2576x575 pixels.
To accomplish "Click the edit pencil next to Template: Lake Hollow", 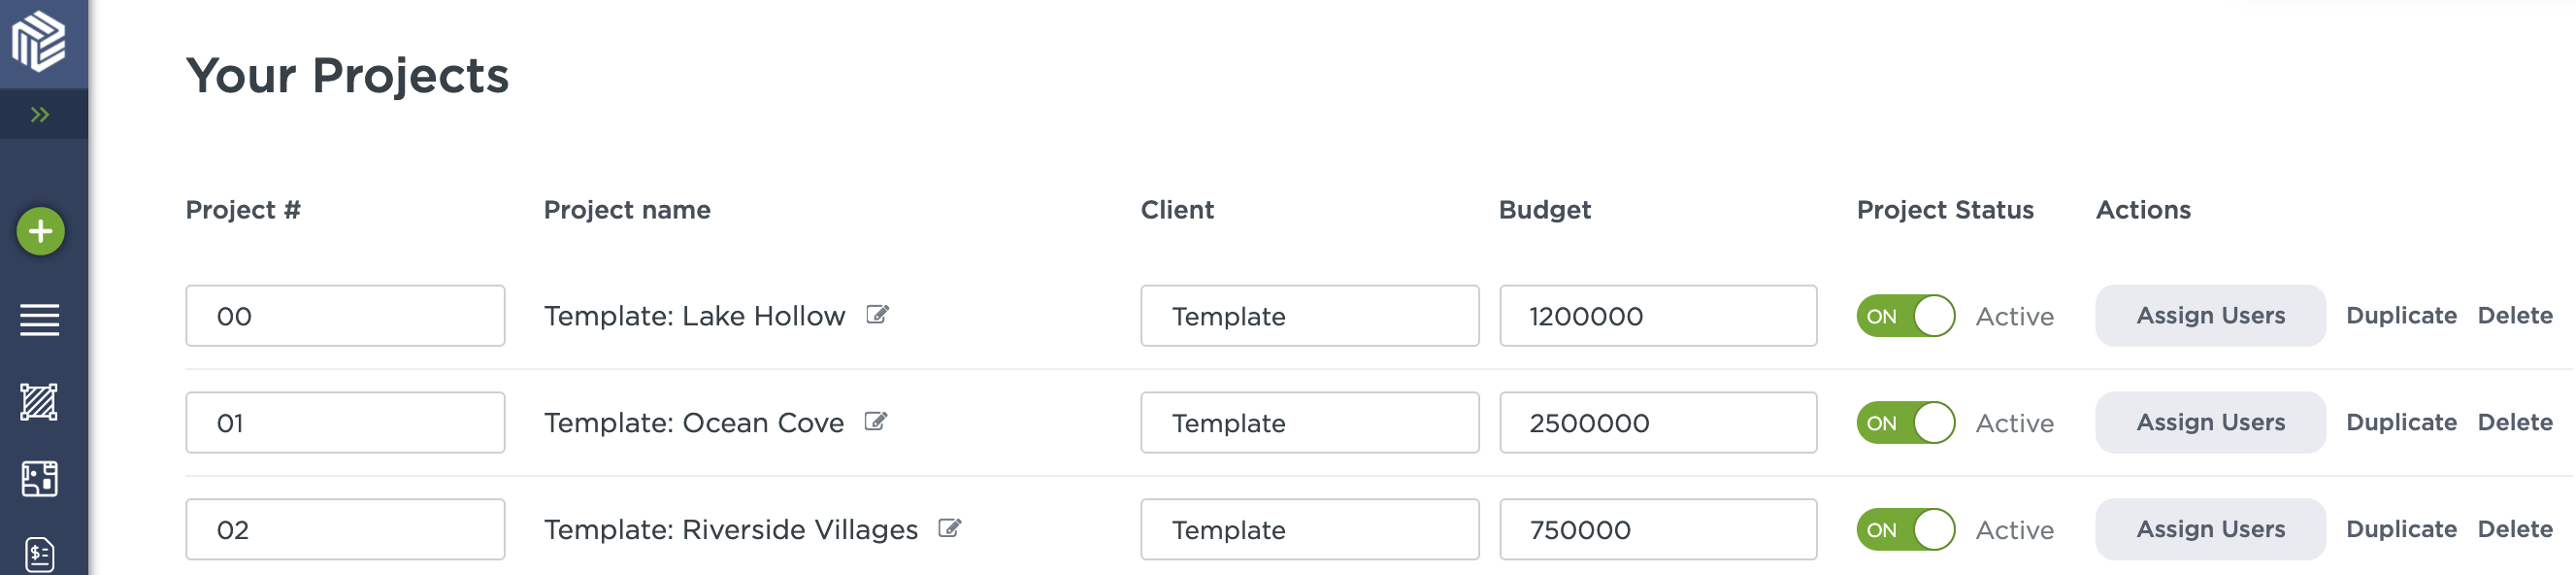I will [x=878, y=314].
